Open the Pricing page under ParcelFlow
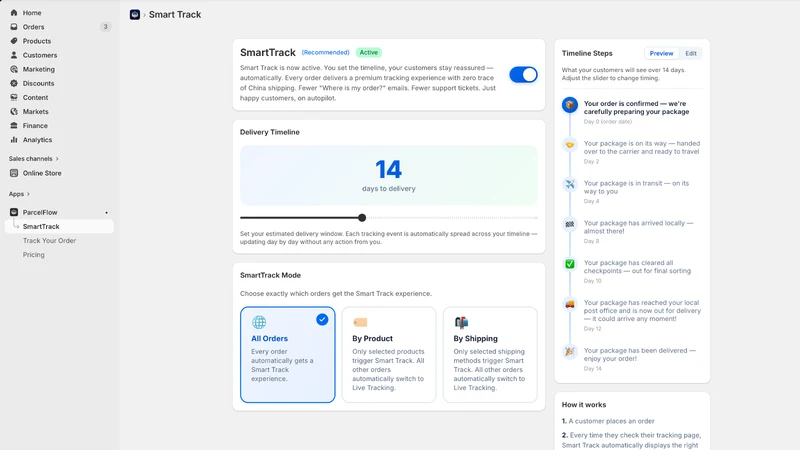The width and height of the screenshot is (800, 450). click(x=33, y=255)
